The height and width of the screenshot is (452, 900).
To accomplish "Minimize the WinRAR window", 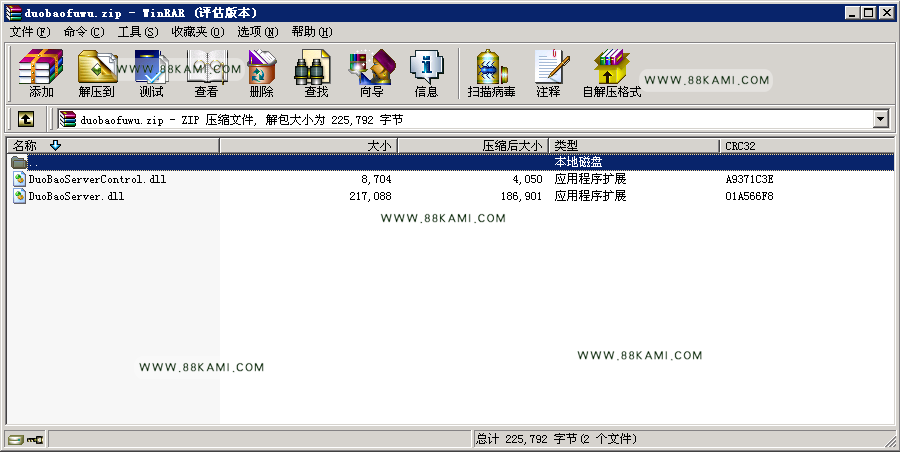I will pos(852,13).
